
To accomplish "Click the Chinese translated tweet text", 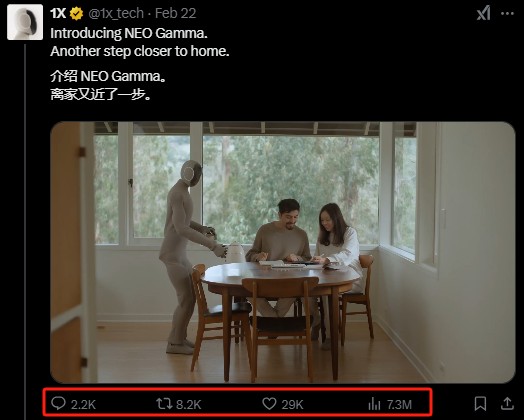I will 108,85.
